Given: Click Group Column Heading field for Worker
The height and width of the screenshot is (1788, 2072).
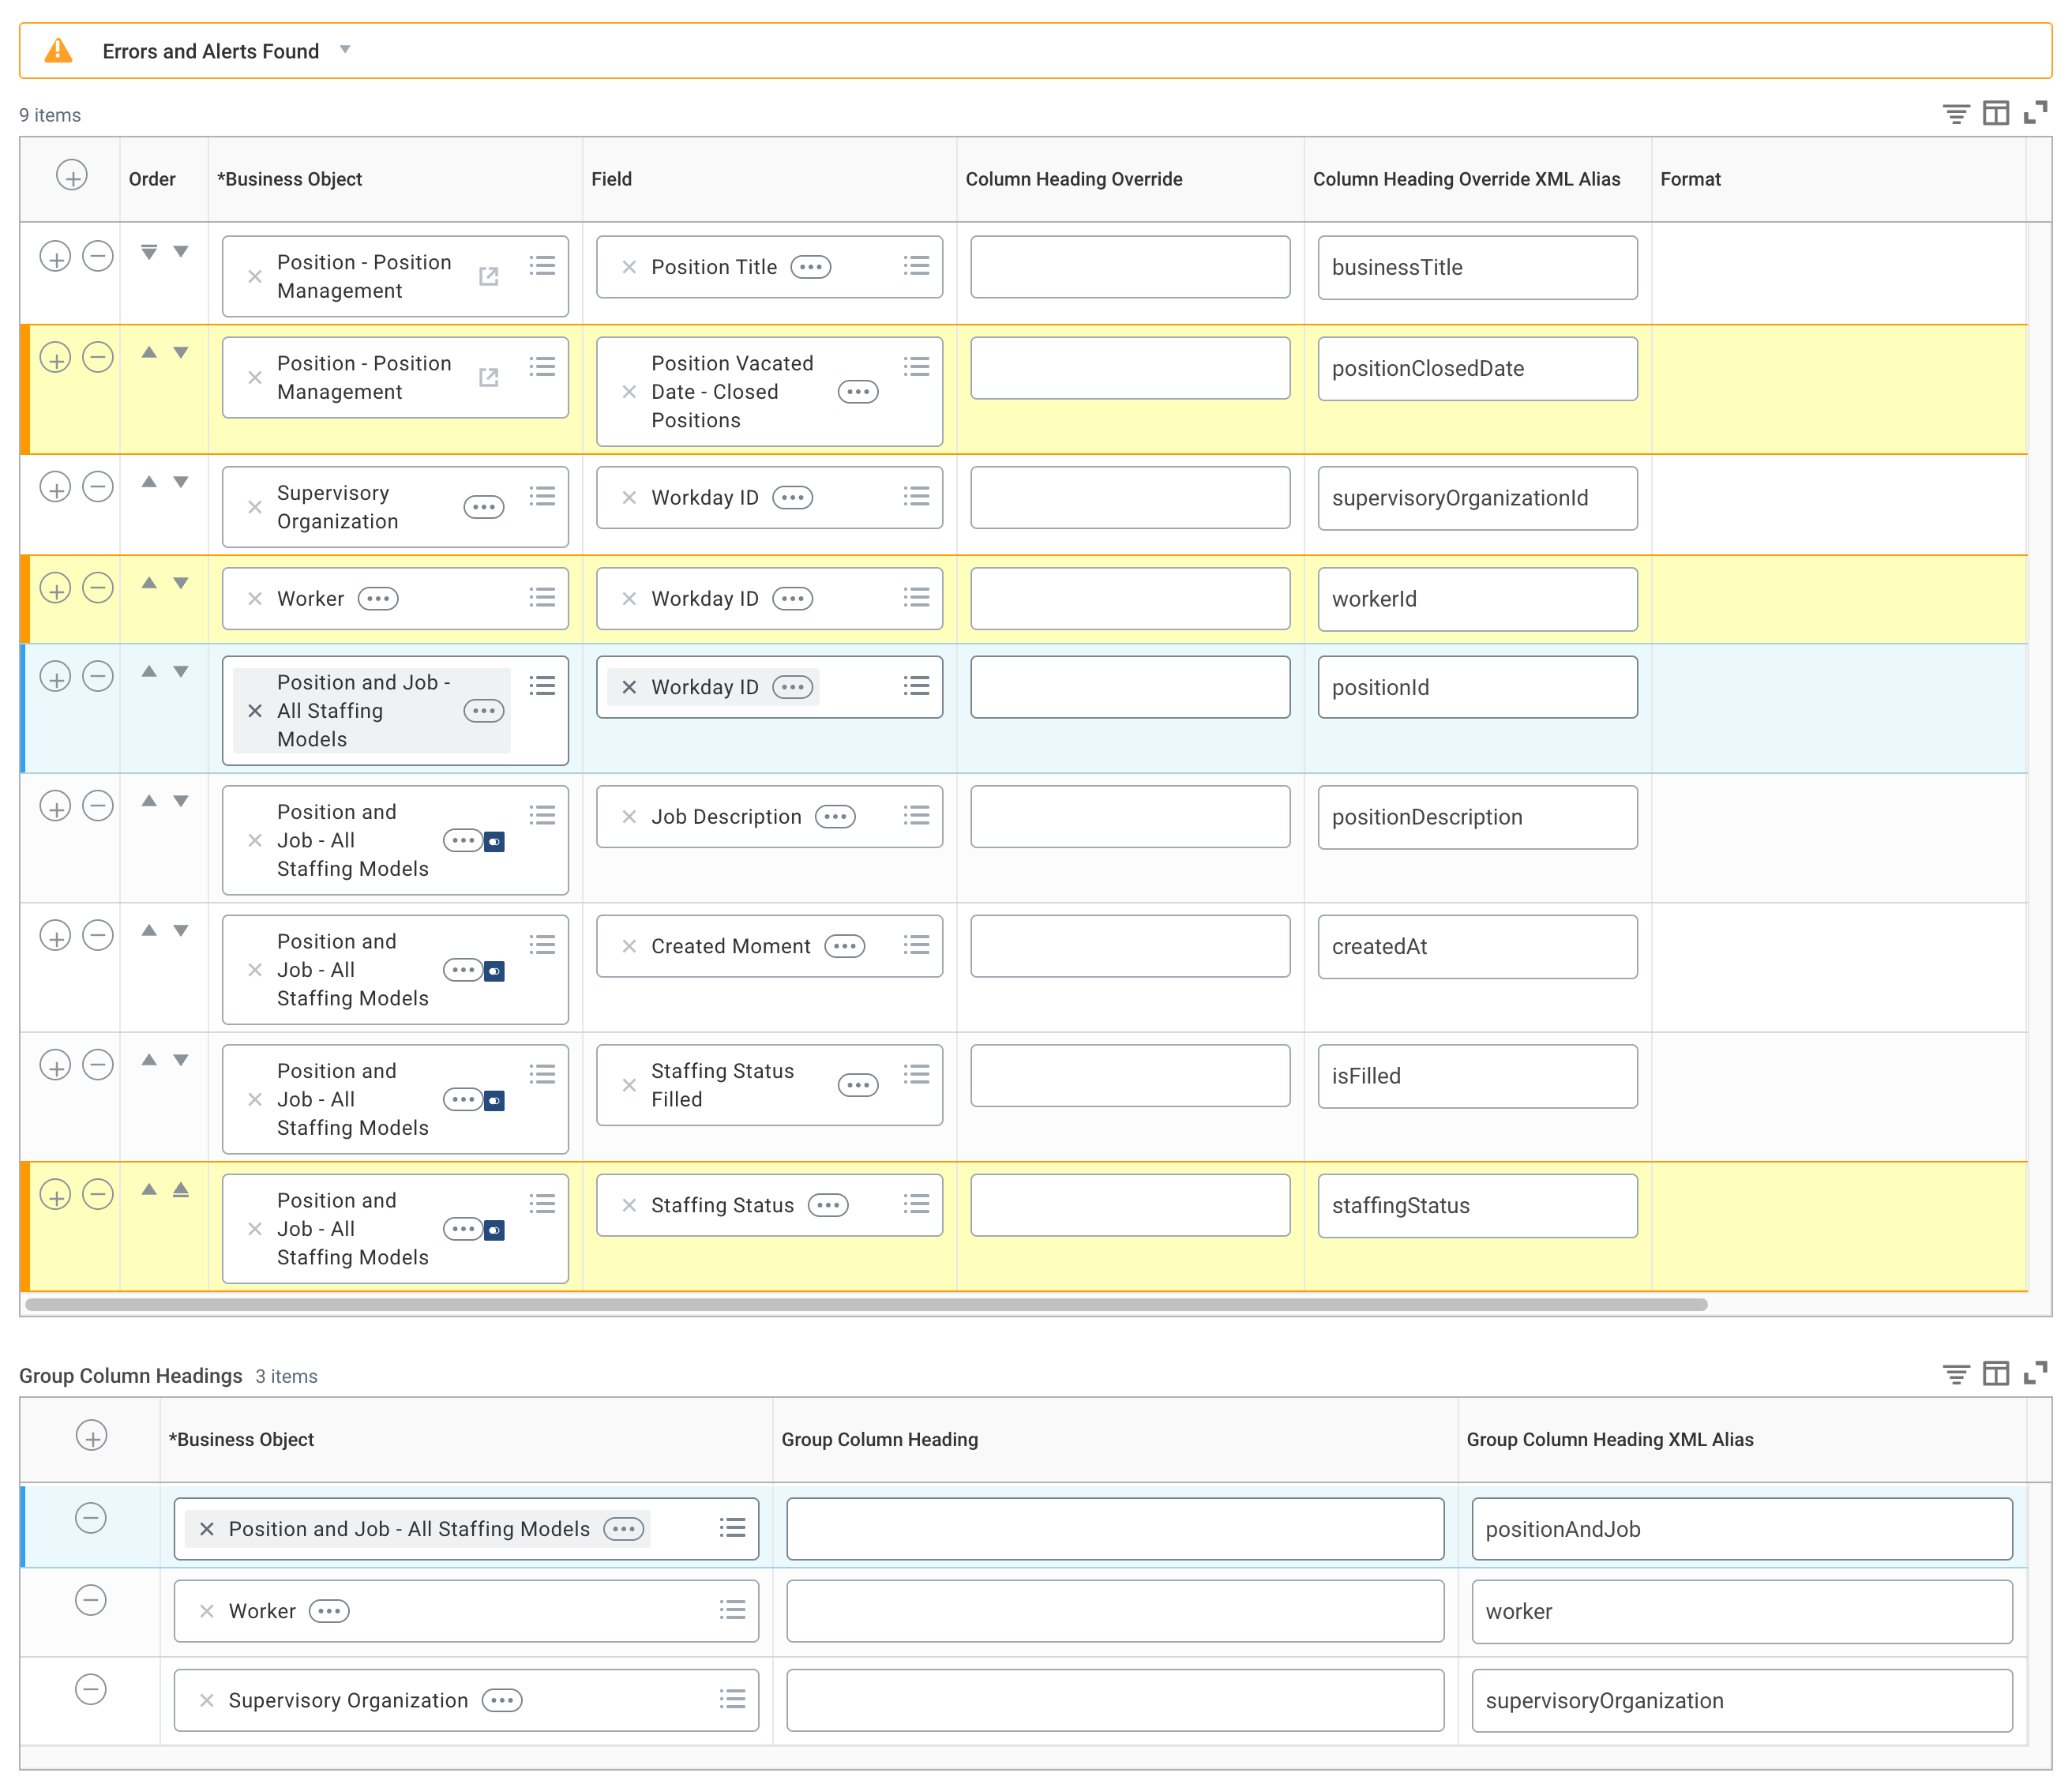Looking at the screenshot, I should tap(1115, 1611).
